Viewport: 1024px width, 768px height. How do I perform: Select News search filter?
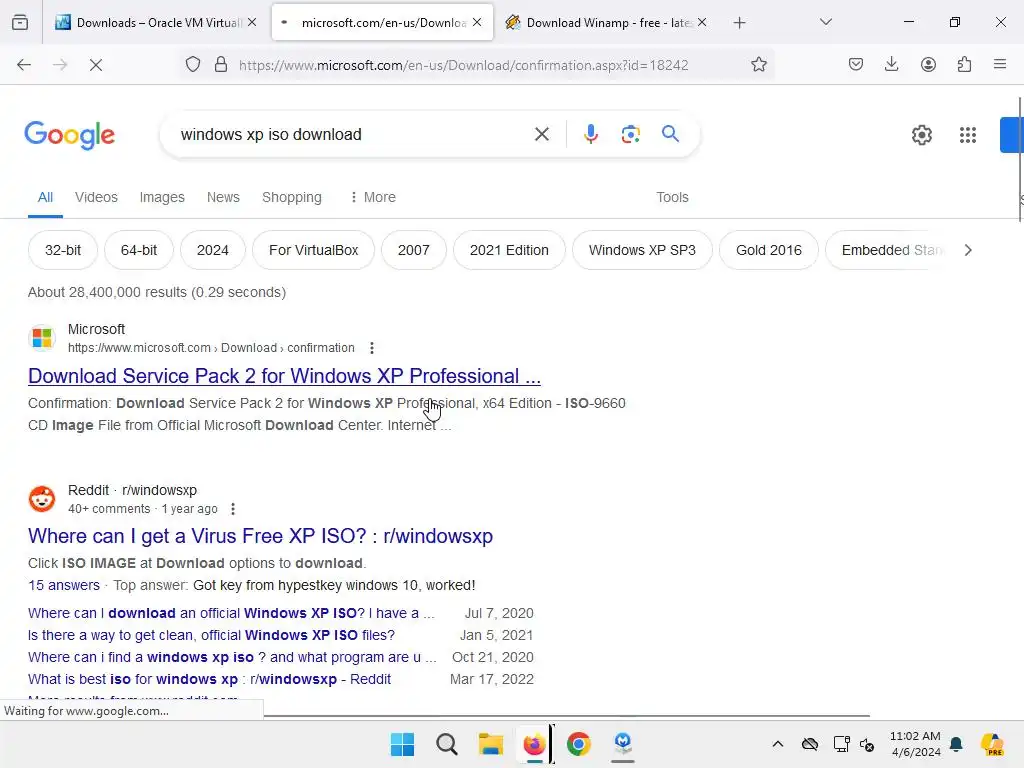pos(223,197)
